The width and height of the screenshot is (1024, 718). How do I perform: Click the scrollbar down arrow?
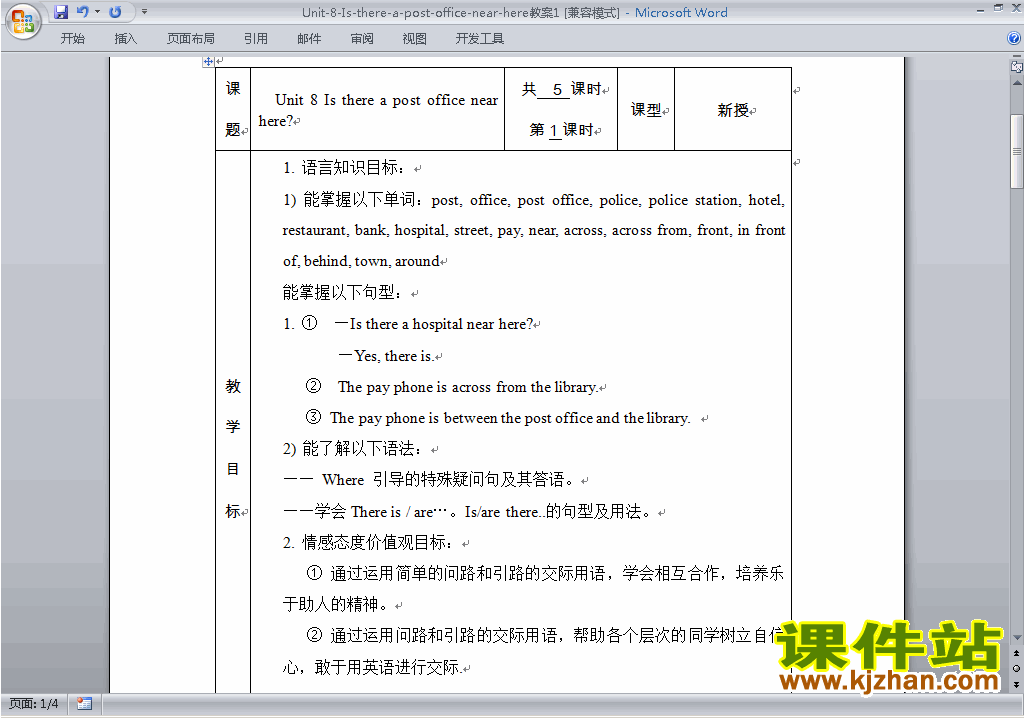tap(1017, 638)
